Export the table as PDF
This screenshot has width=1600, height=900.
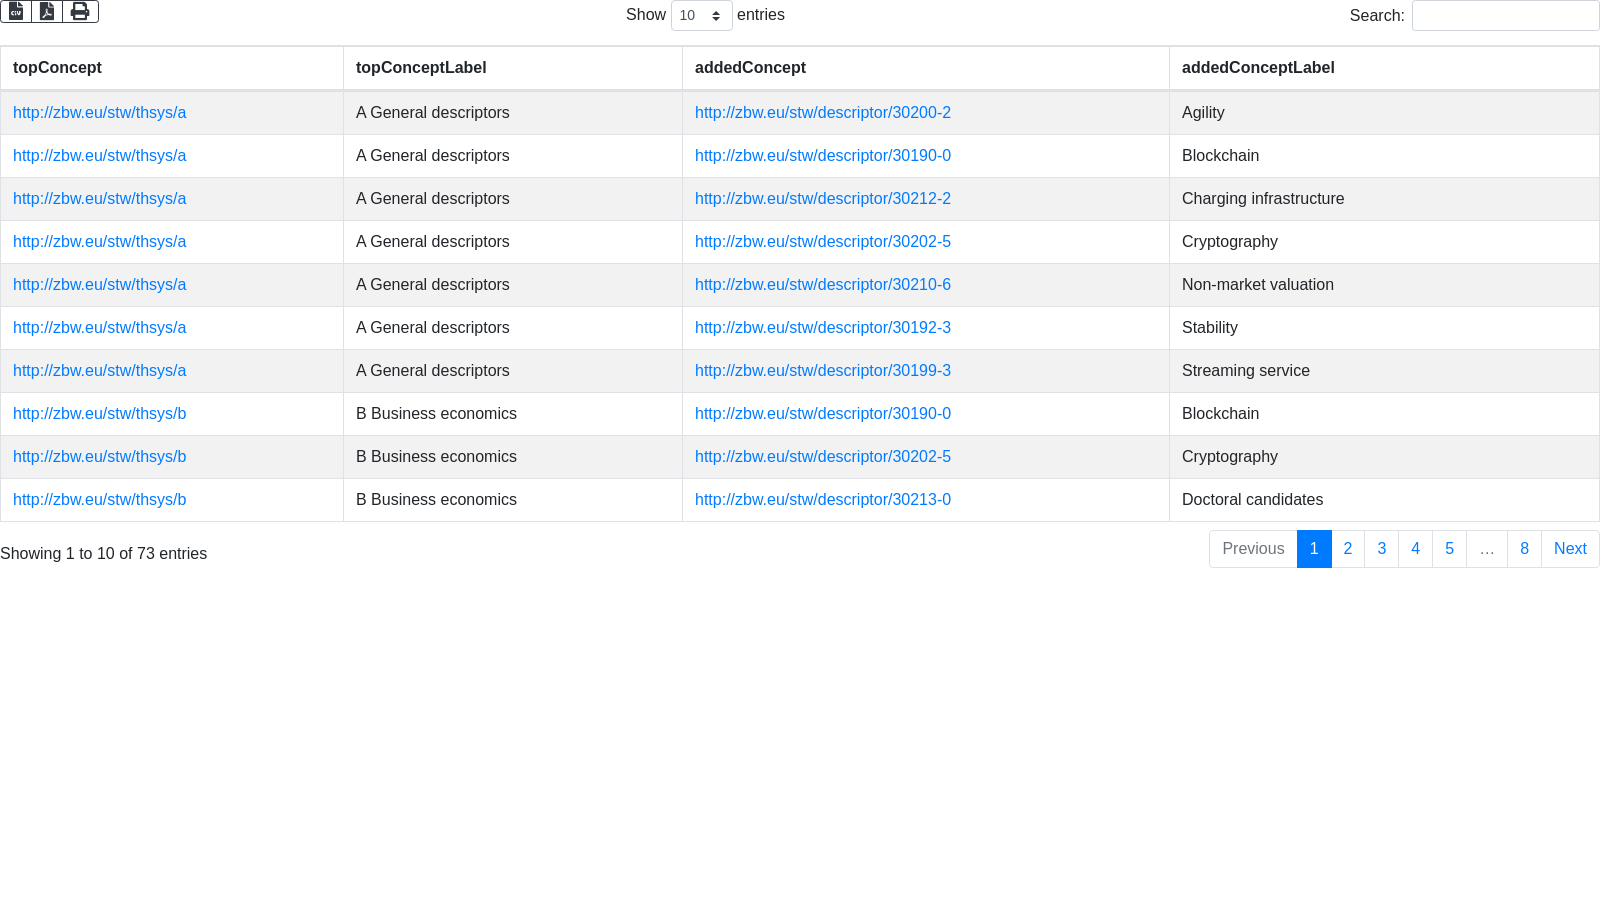(x=47, y=11)
